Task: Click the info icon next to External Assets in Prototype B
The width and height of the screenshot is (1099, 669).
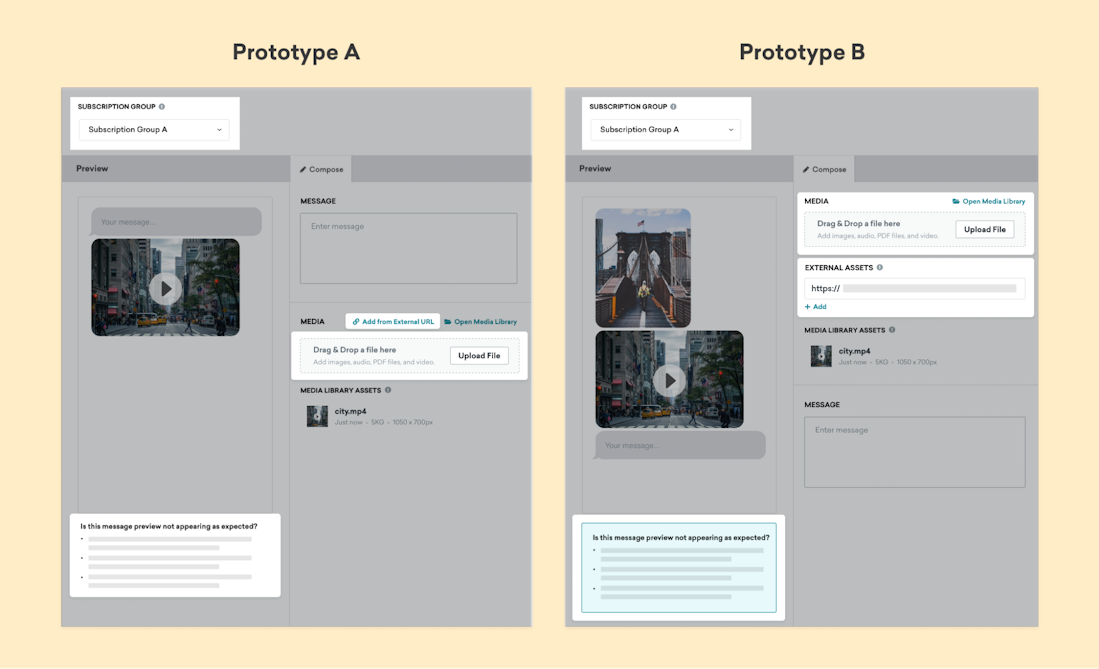Action: pyautogui.click(x=879, y=267)
